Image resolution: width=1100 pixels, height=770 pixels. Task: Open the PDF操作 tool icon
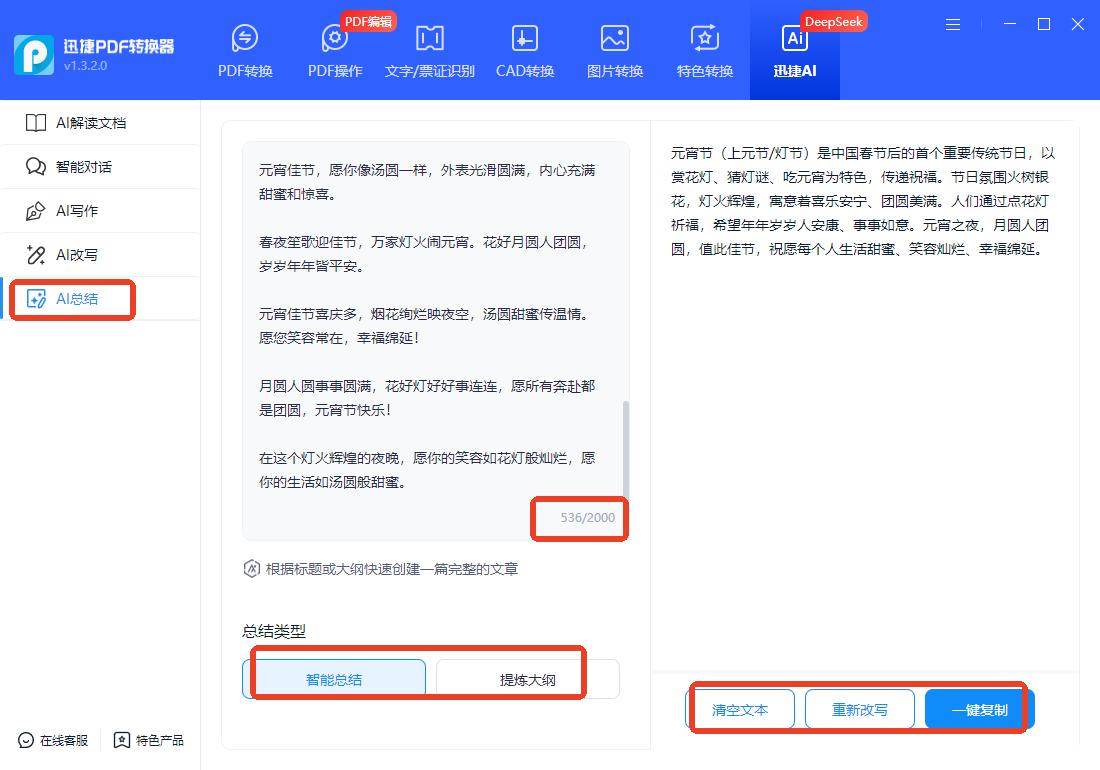click(335, 40)
